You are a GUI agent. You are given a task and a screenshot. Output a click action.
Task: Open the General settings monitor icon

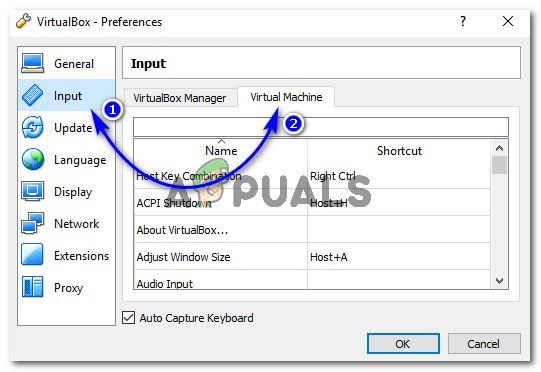32,63
